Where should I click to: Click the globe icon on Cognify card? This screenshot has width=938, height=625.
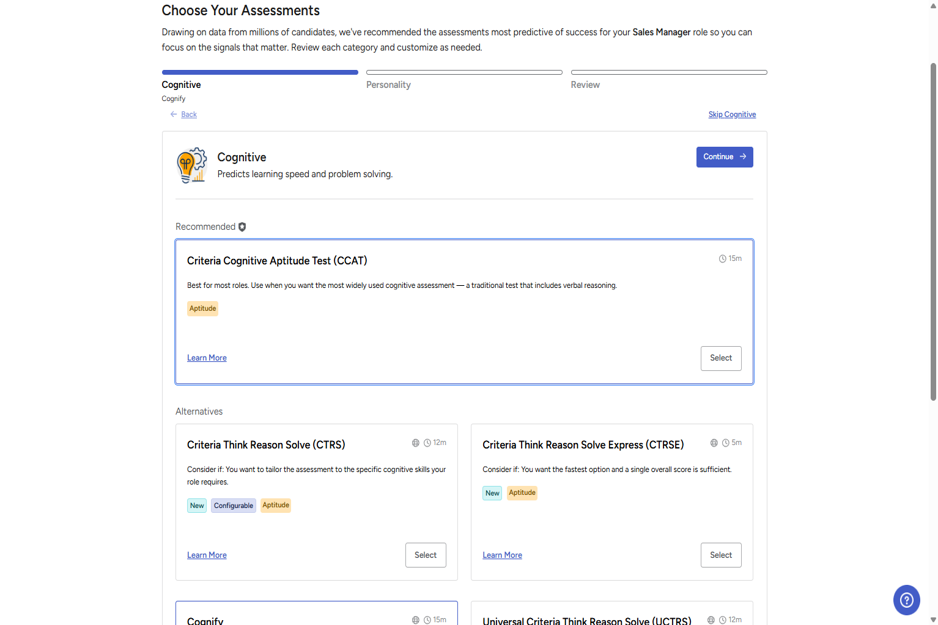[x=415, y=620]
